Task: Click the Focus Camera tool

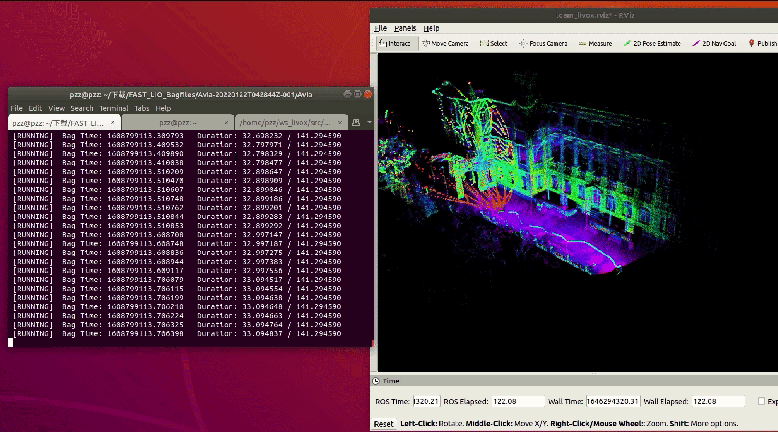Action: click(x=543, y=44)
